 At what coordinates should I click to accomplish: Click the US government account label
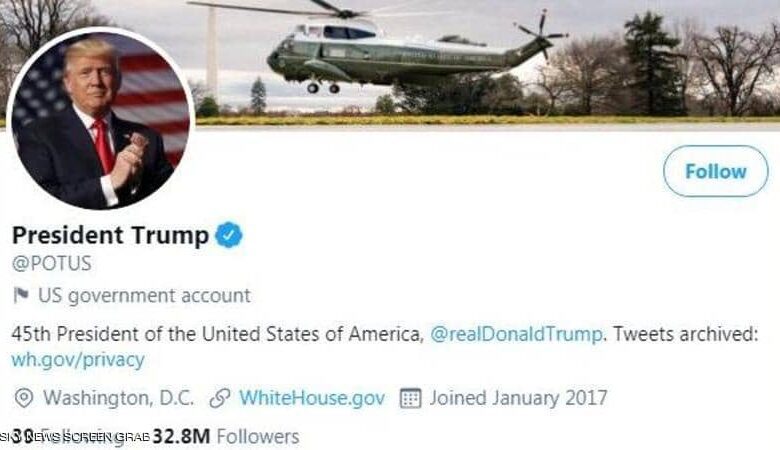pos(144,295)
